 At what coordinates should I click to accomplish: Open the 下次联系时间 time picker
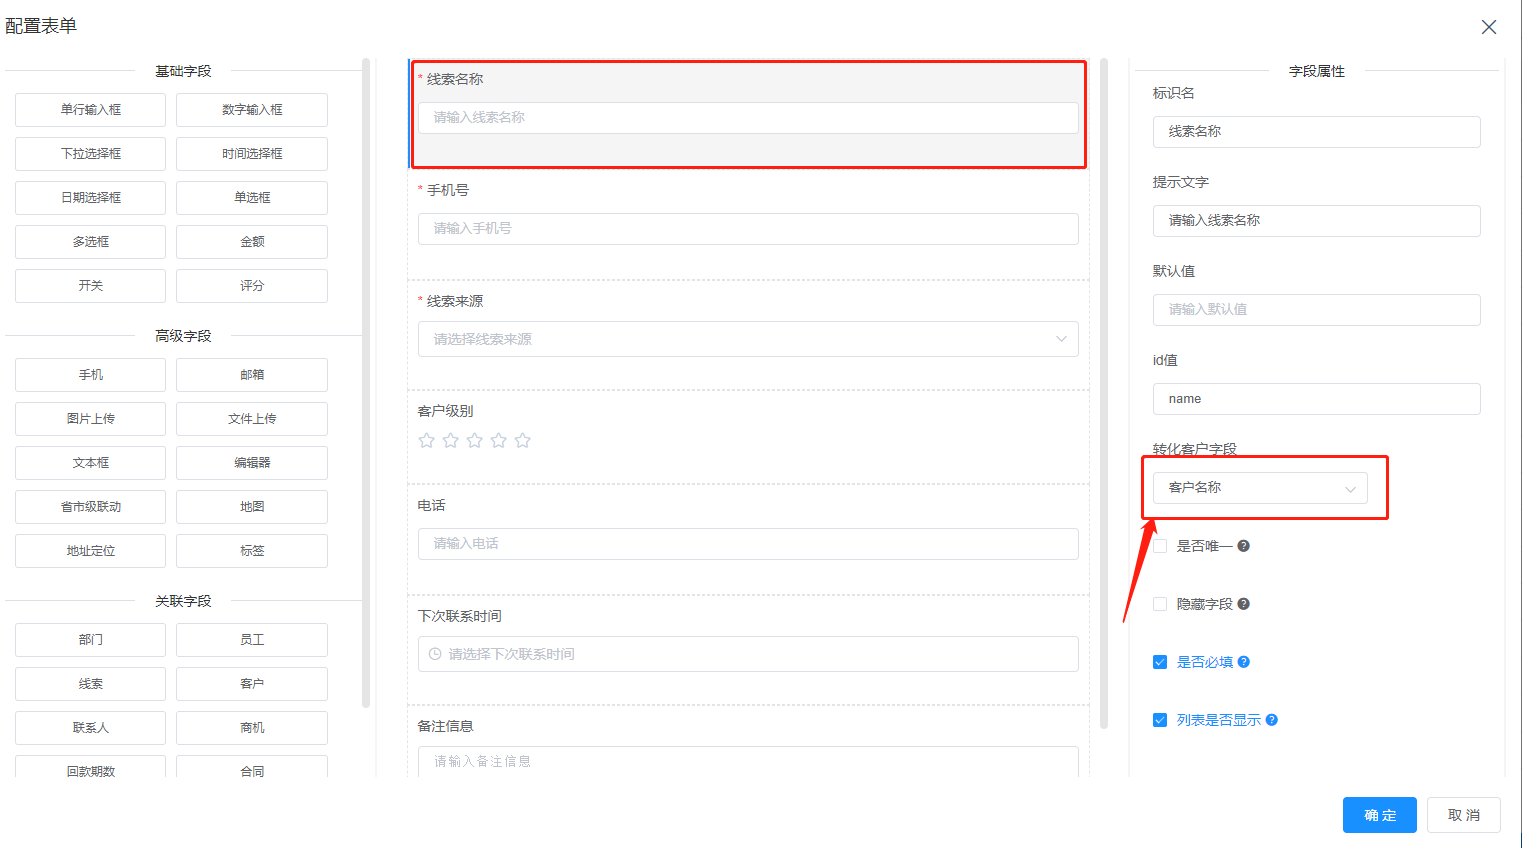[748, 654]
